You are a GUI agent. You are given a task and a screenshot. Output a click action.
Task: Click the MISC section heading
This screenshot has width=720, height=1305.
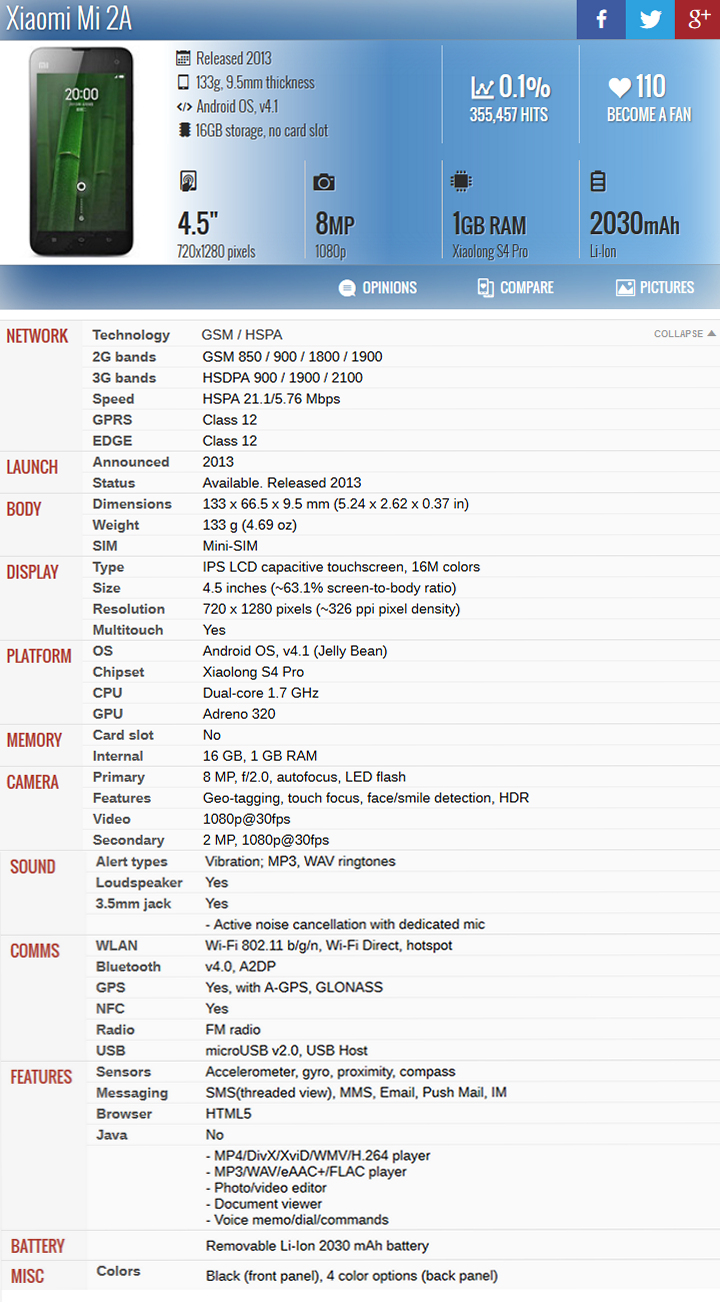[x=27, y=1277]
